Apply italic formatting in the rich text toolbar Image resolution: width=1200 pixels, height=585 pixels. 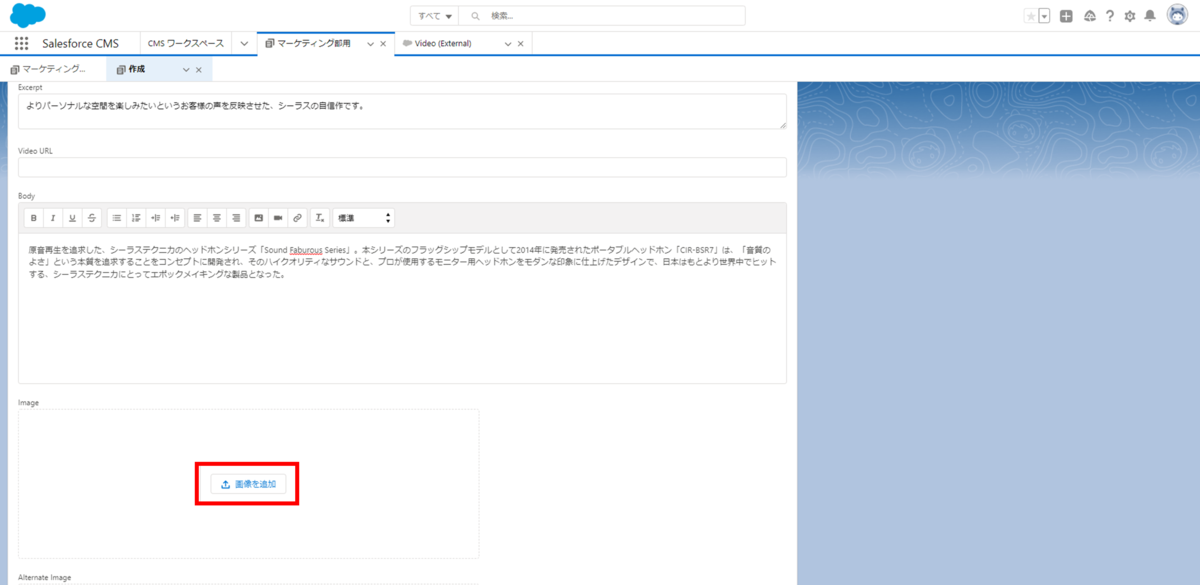pyautogui.click(x=53, y=217)
